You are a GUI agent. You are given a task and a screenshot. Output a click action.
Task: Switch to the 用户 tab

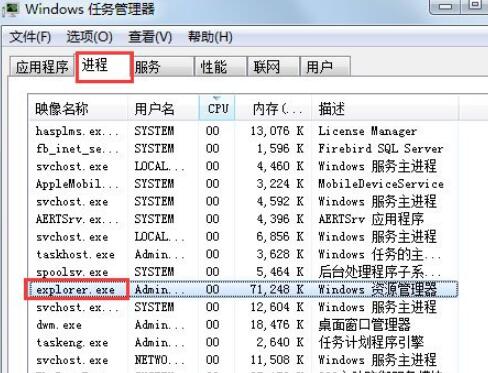325,67
